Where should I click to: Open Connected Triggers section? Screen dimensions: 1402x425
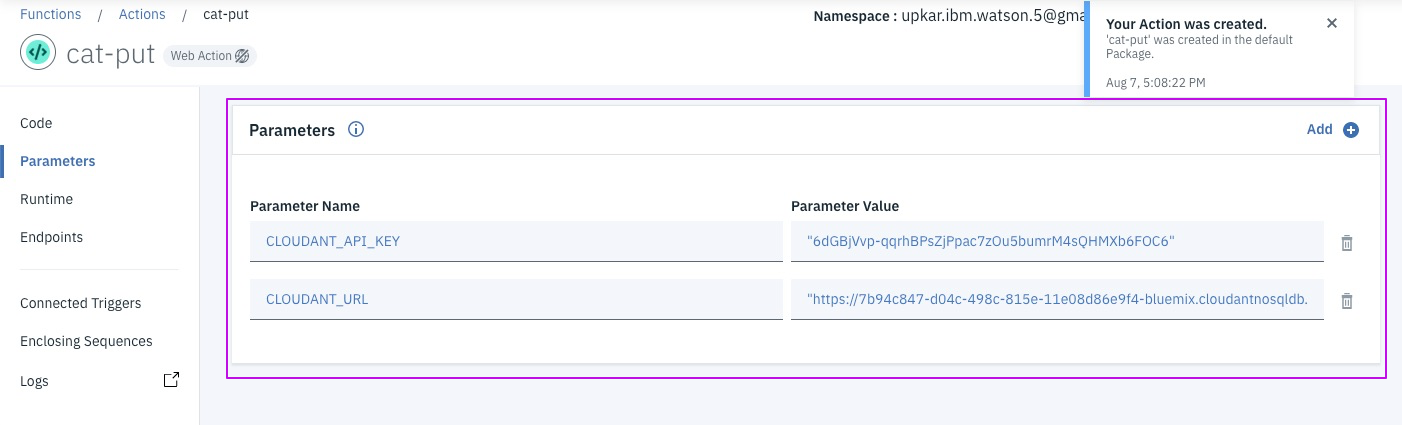click(80, 303)
